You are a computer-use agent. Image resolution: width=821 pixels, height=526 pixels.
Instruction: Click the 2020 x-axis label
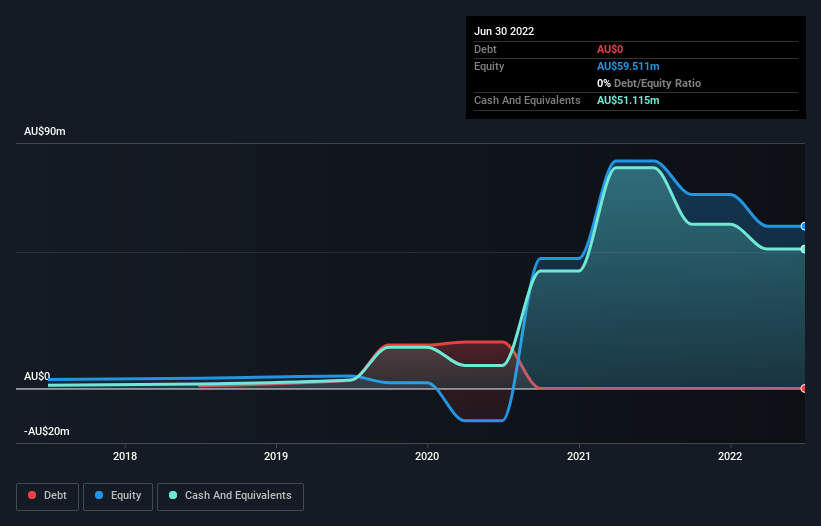click(427, 456)
